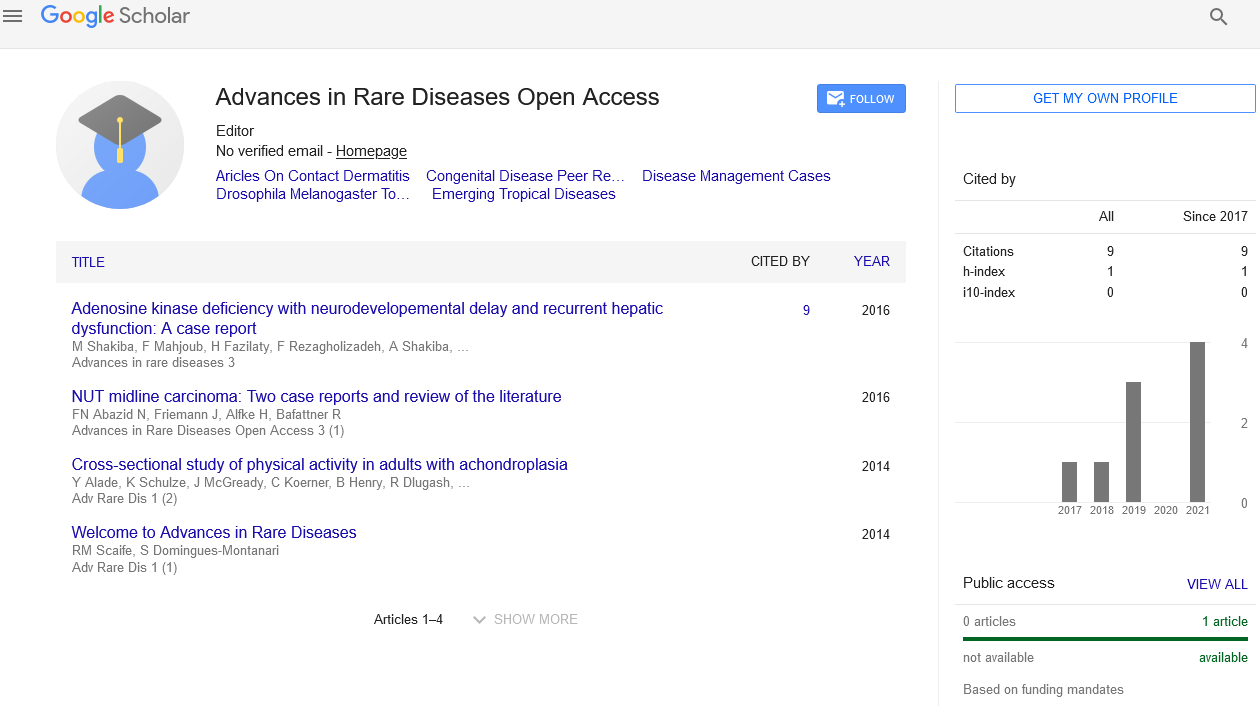Open the Adenosine kinase deficiency article

pos(367,318)
